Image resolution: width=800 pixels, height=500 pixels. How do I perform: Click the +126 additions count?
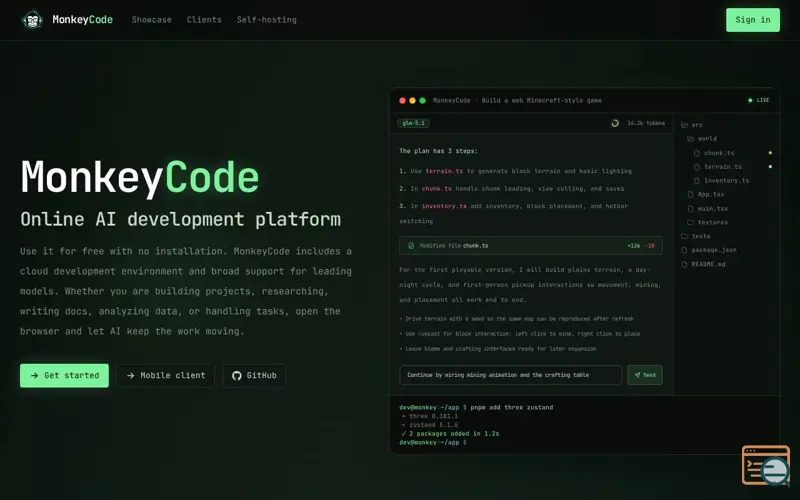coord(634,246)
